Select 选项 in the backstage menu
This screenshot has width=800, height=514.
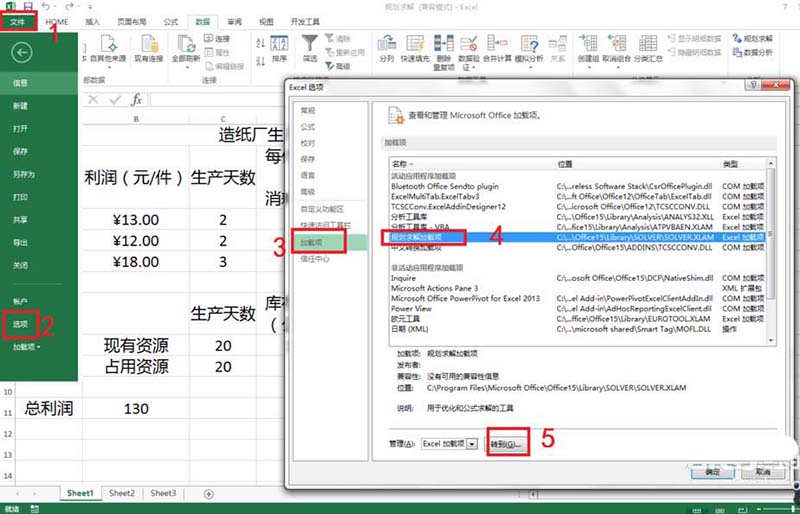pos(20,324)
